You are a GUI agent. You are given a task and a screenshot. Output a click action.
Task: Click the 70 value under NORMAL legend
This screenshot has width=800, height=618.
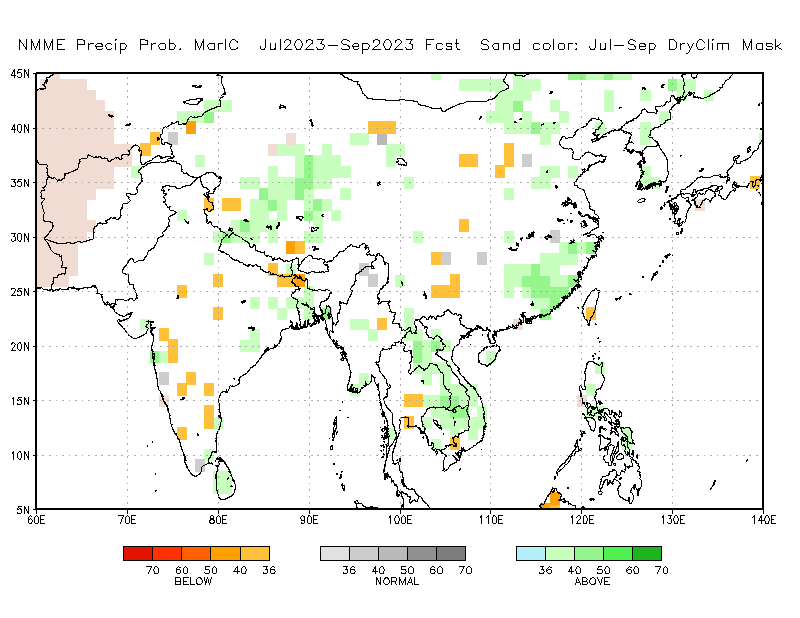click(465, 570)
